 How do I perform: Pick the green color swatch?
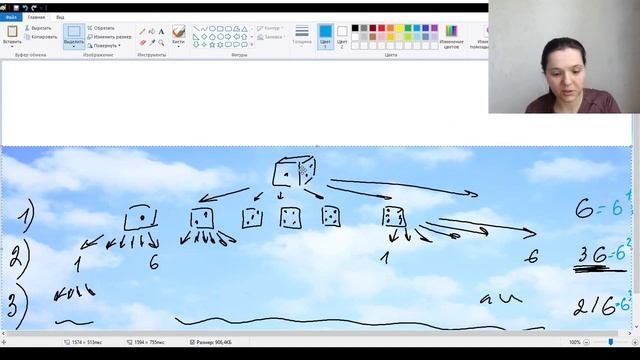(x=408, y=28)
